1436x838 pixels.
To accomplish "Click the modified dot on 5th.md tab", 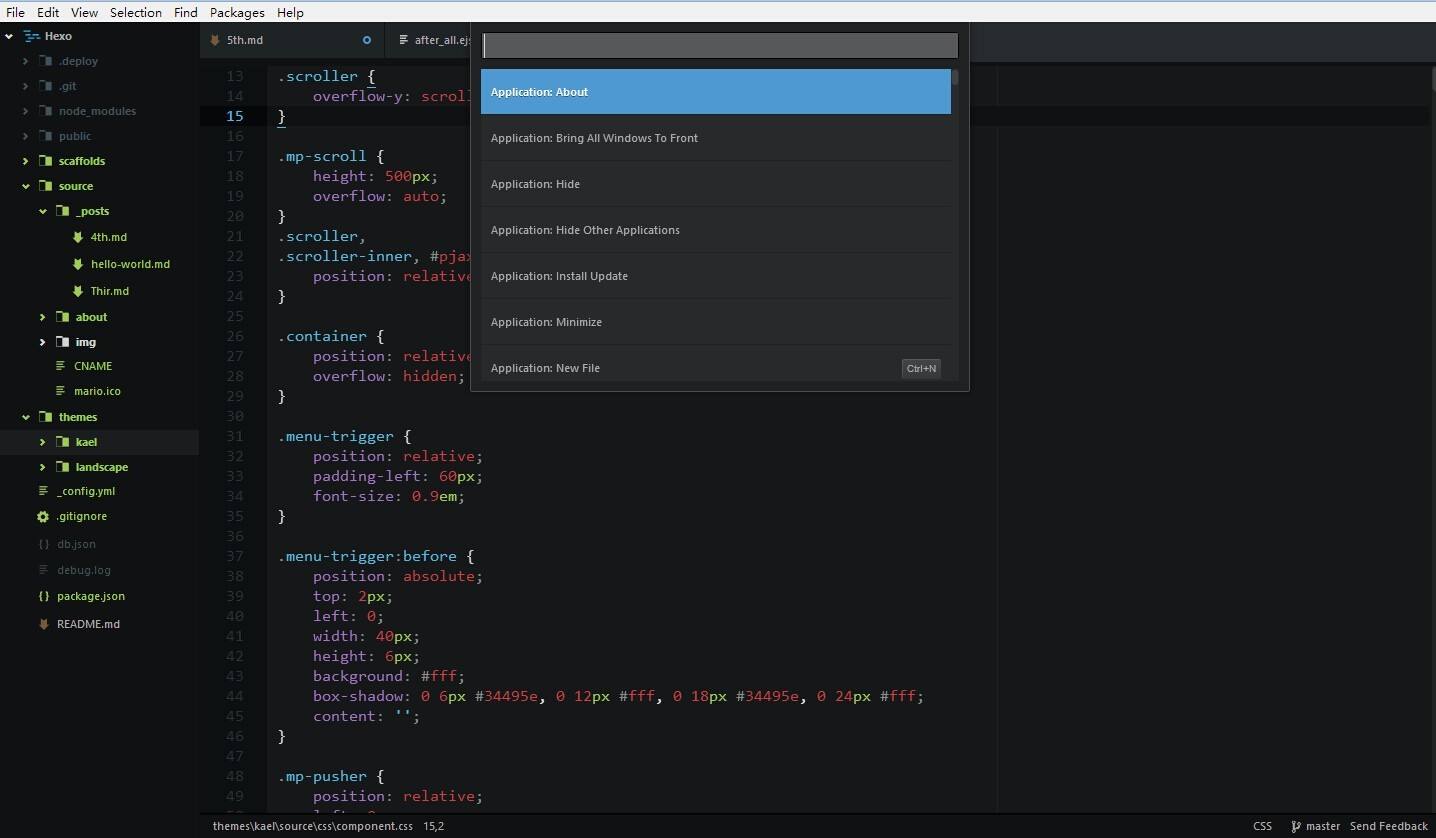I will pos(366,40).
